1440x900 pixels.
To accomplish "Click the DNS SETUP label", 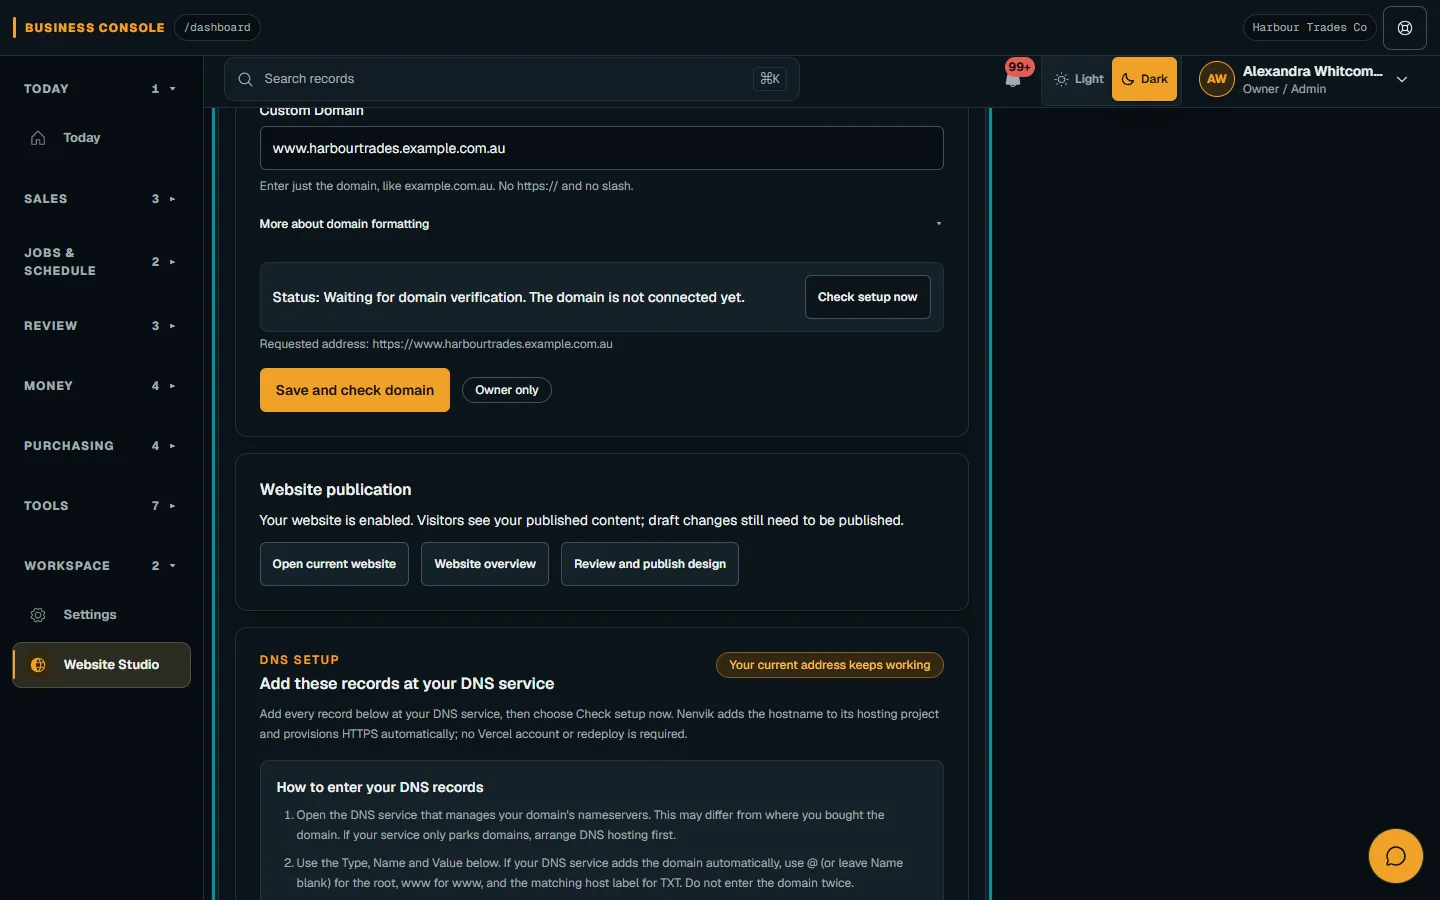I will tap(299, 660).
